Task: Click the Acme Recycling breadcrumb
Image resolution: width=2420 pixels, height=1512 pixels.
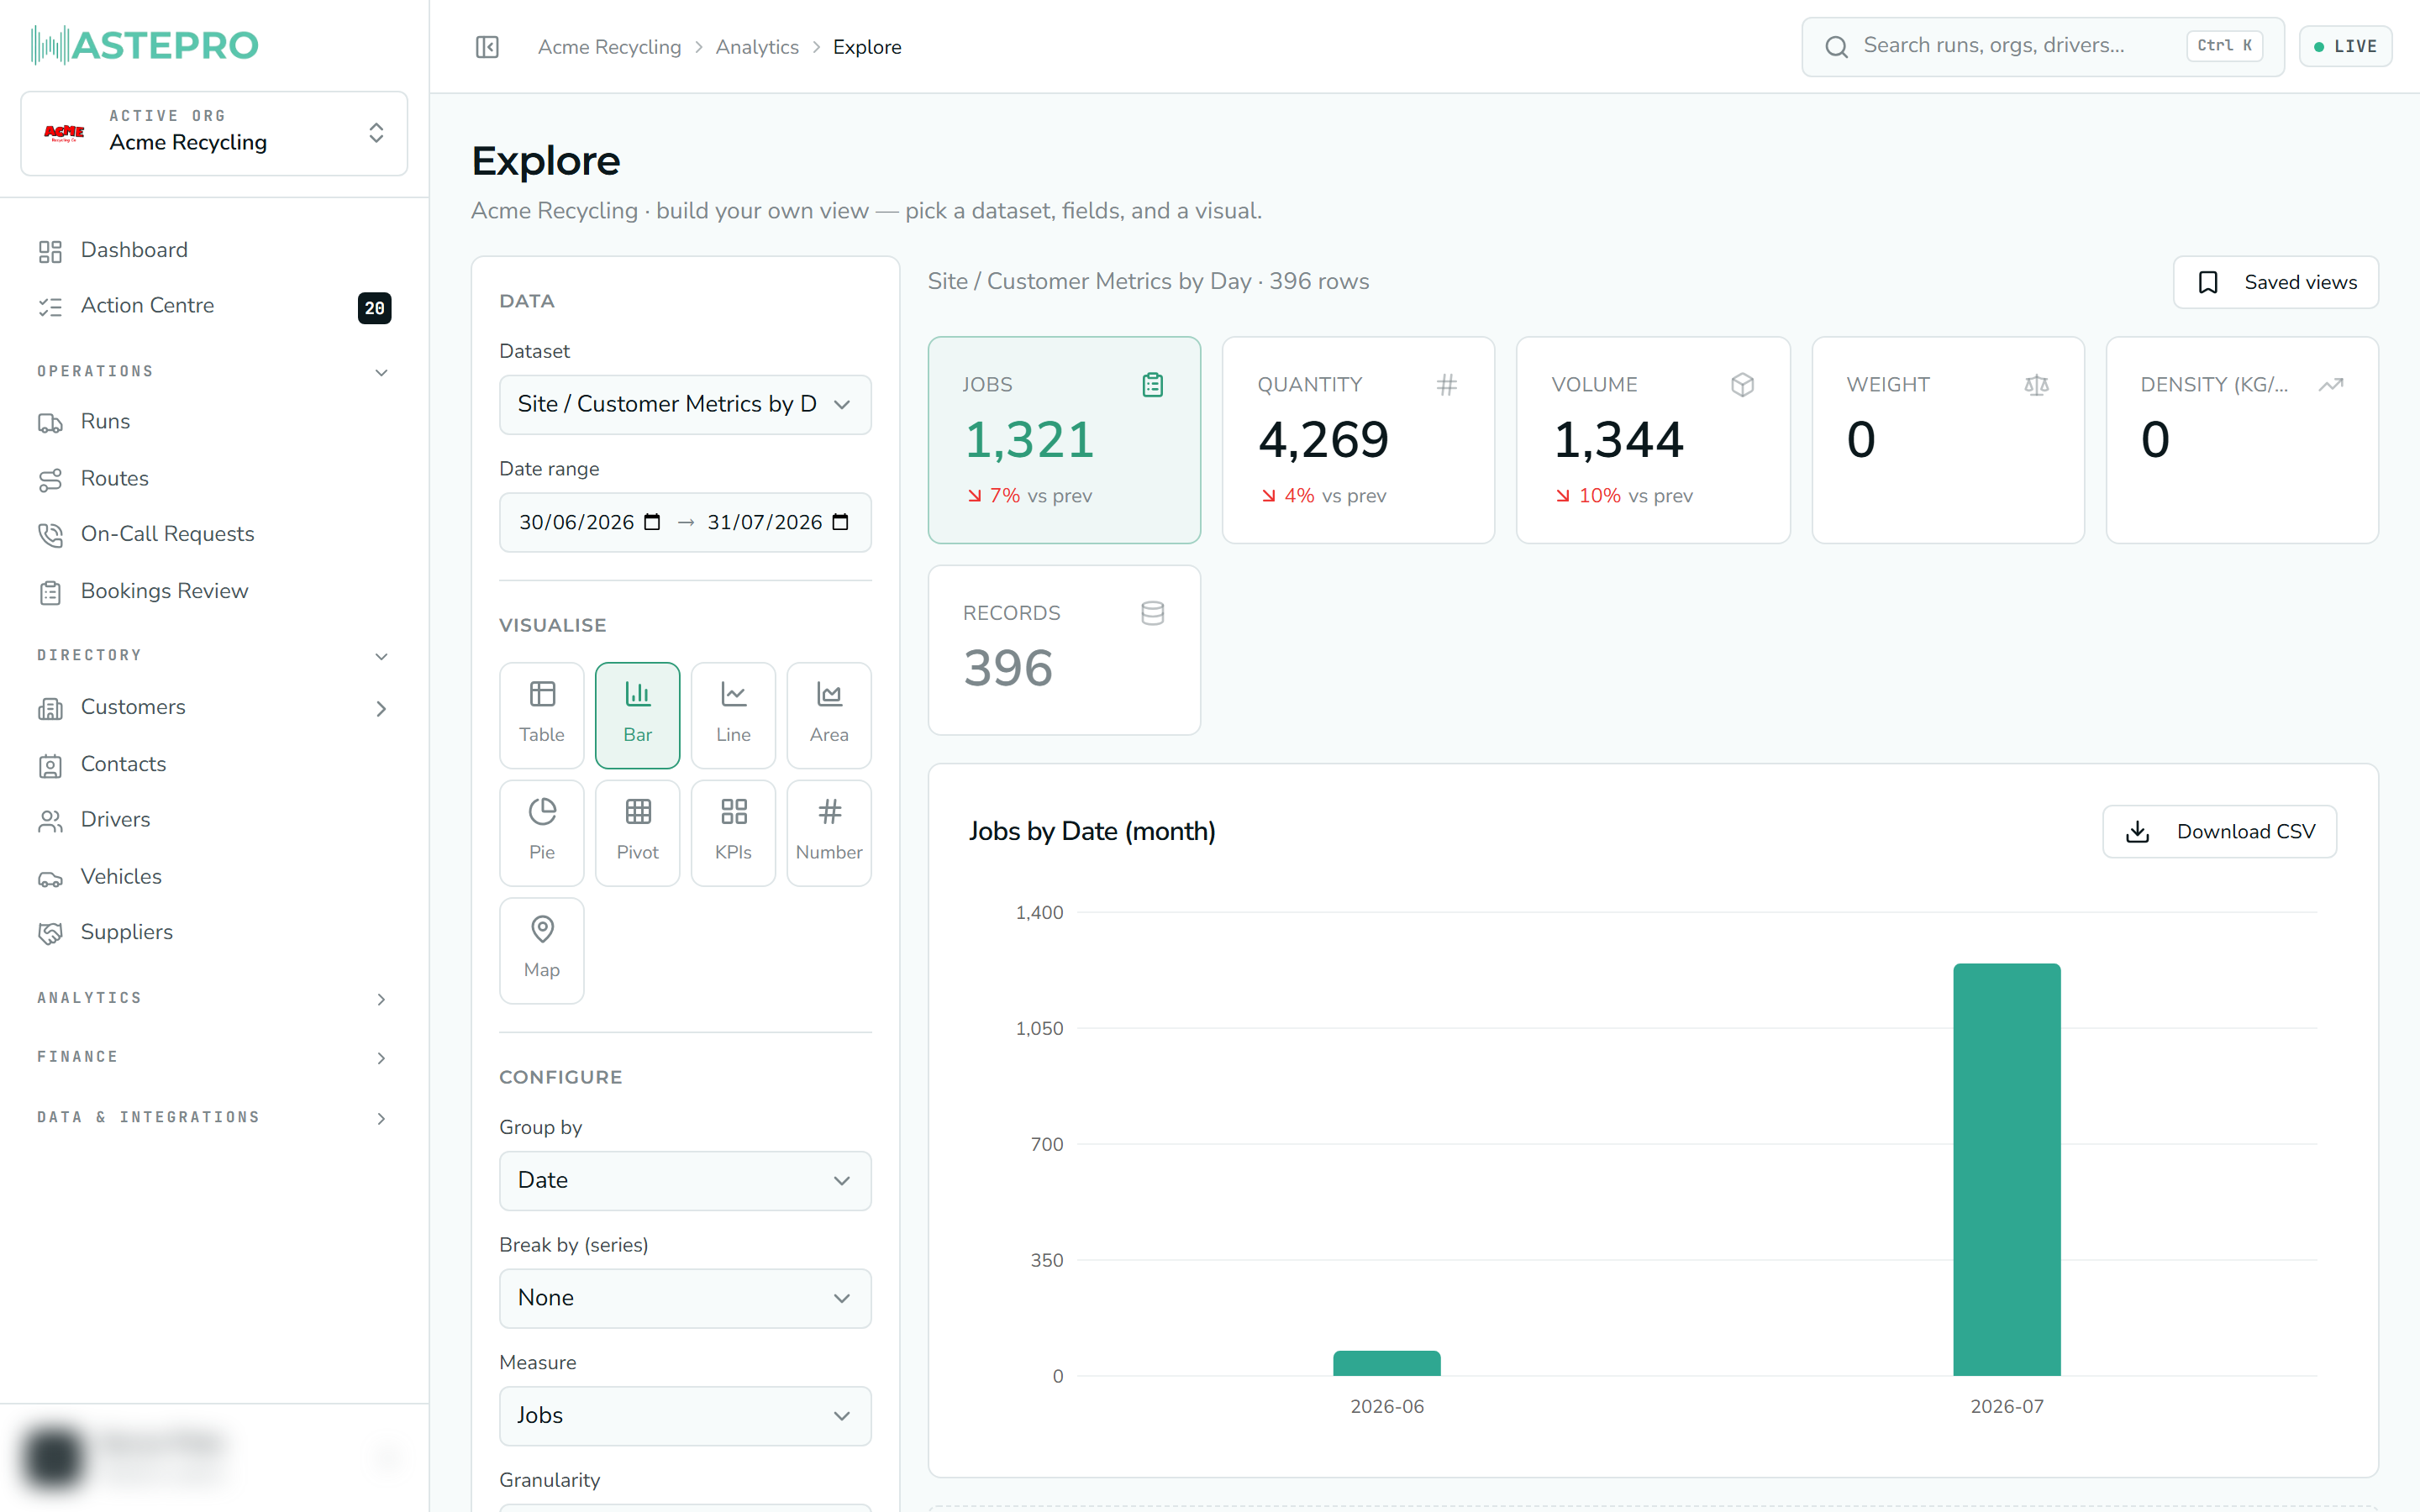Action: 609,47
